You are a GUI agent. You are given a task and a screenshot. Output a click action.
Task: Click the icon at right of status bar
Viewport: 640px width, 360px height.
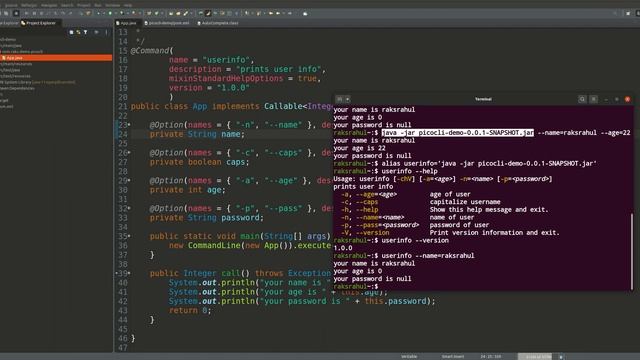[x=561, y=356]
